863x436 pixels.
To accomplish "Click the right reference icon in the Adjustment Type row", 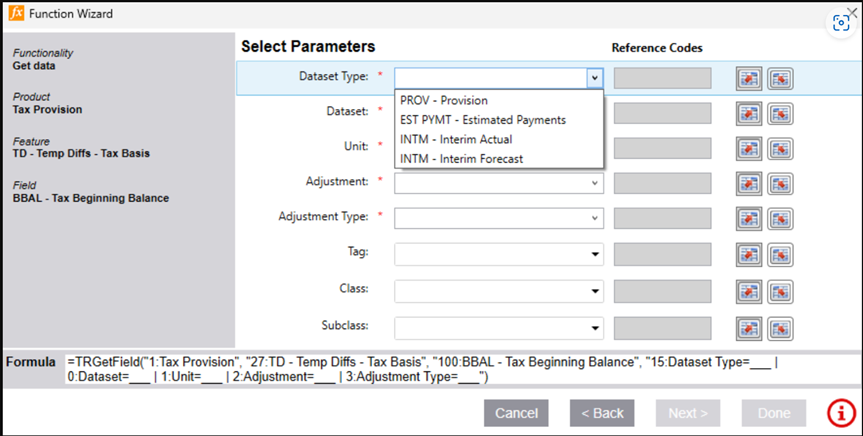I will click(780, 219).
